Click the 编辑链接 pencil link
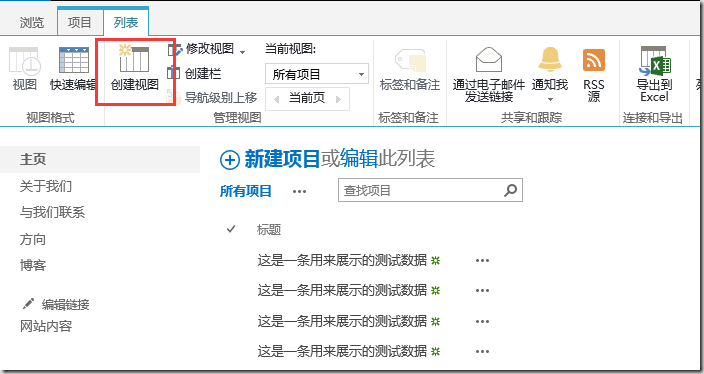704x374 pixels. tap(56, 304)
